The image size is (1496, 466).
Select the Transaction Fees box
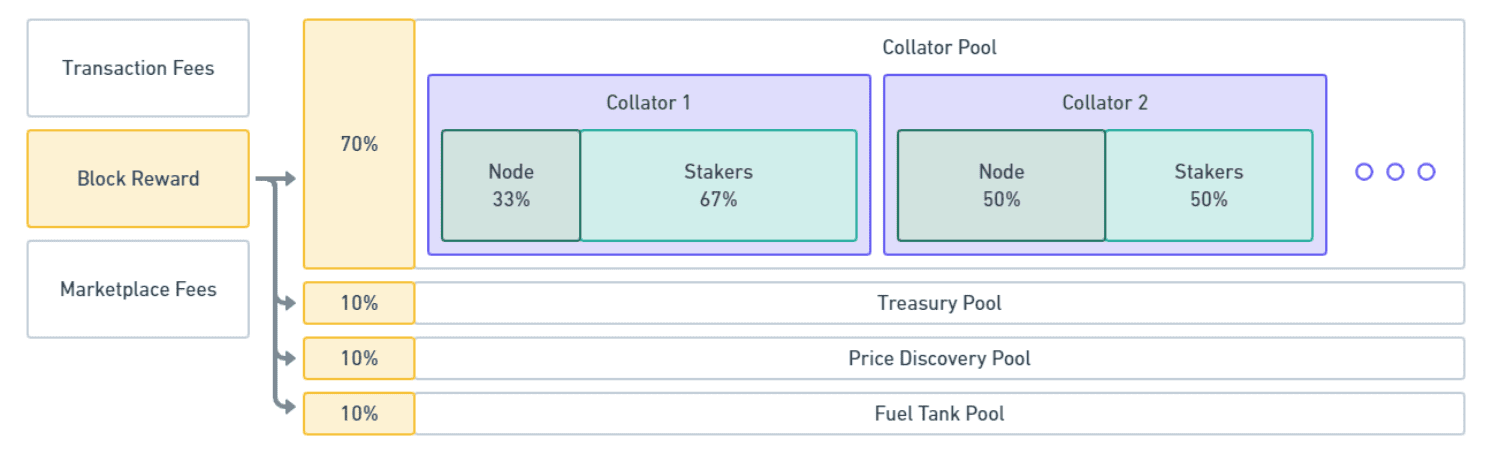(138, 68)
